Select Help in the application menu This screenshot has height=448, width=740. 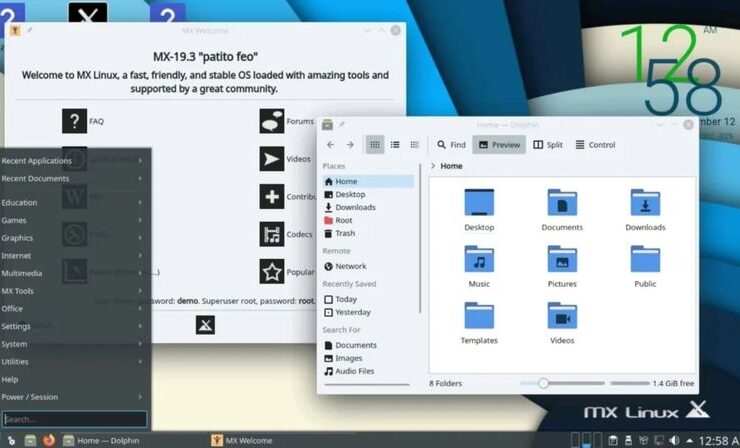tap(75, 380)
